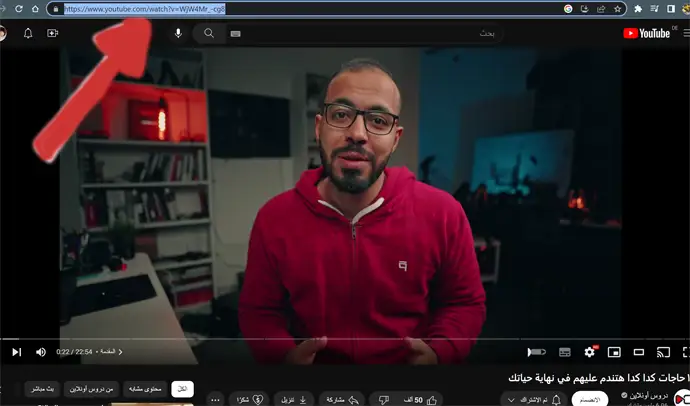Click the Google icon in the address bar
Screen dimensions: 690x406
point(568,9)
